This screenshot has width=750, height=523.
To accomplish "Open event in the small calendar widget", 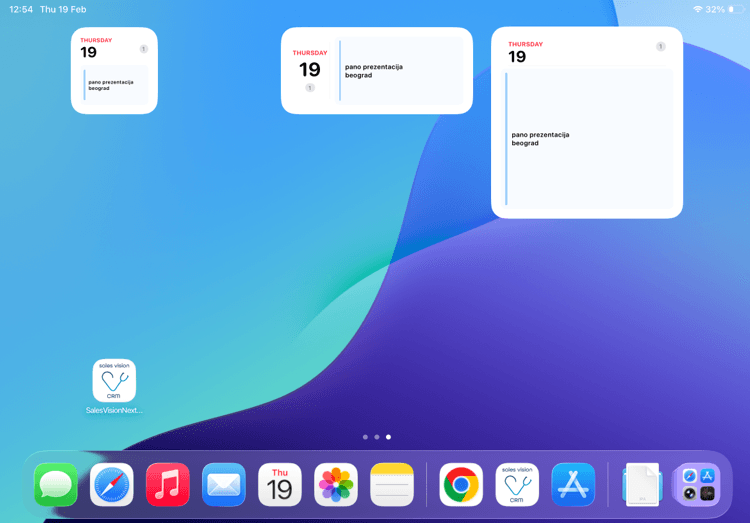I will [115, 85].
